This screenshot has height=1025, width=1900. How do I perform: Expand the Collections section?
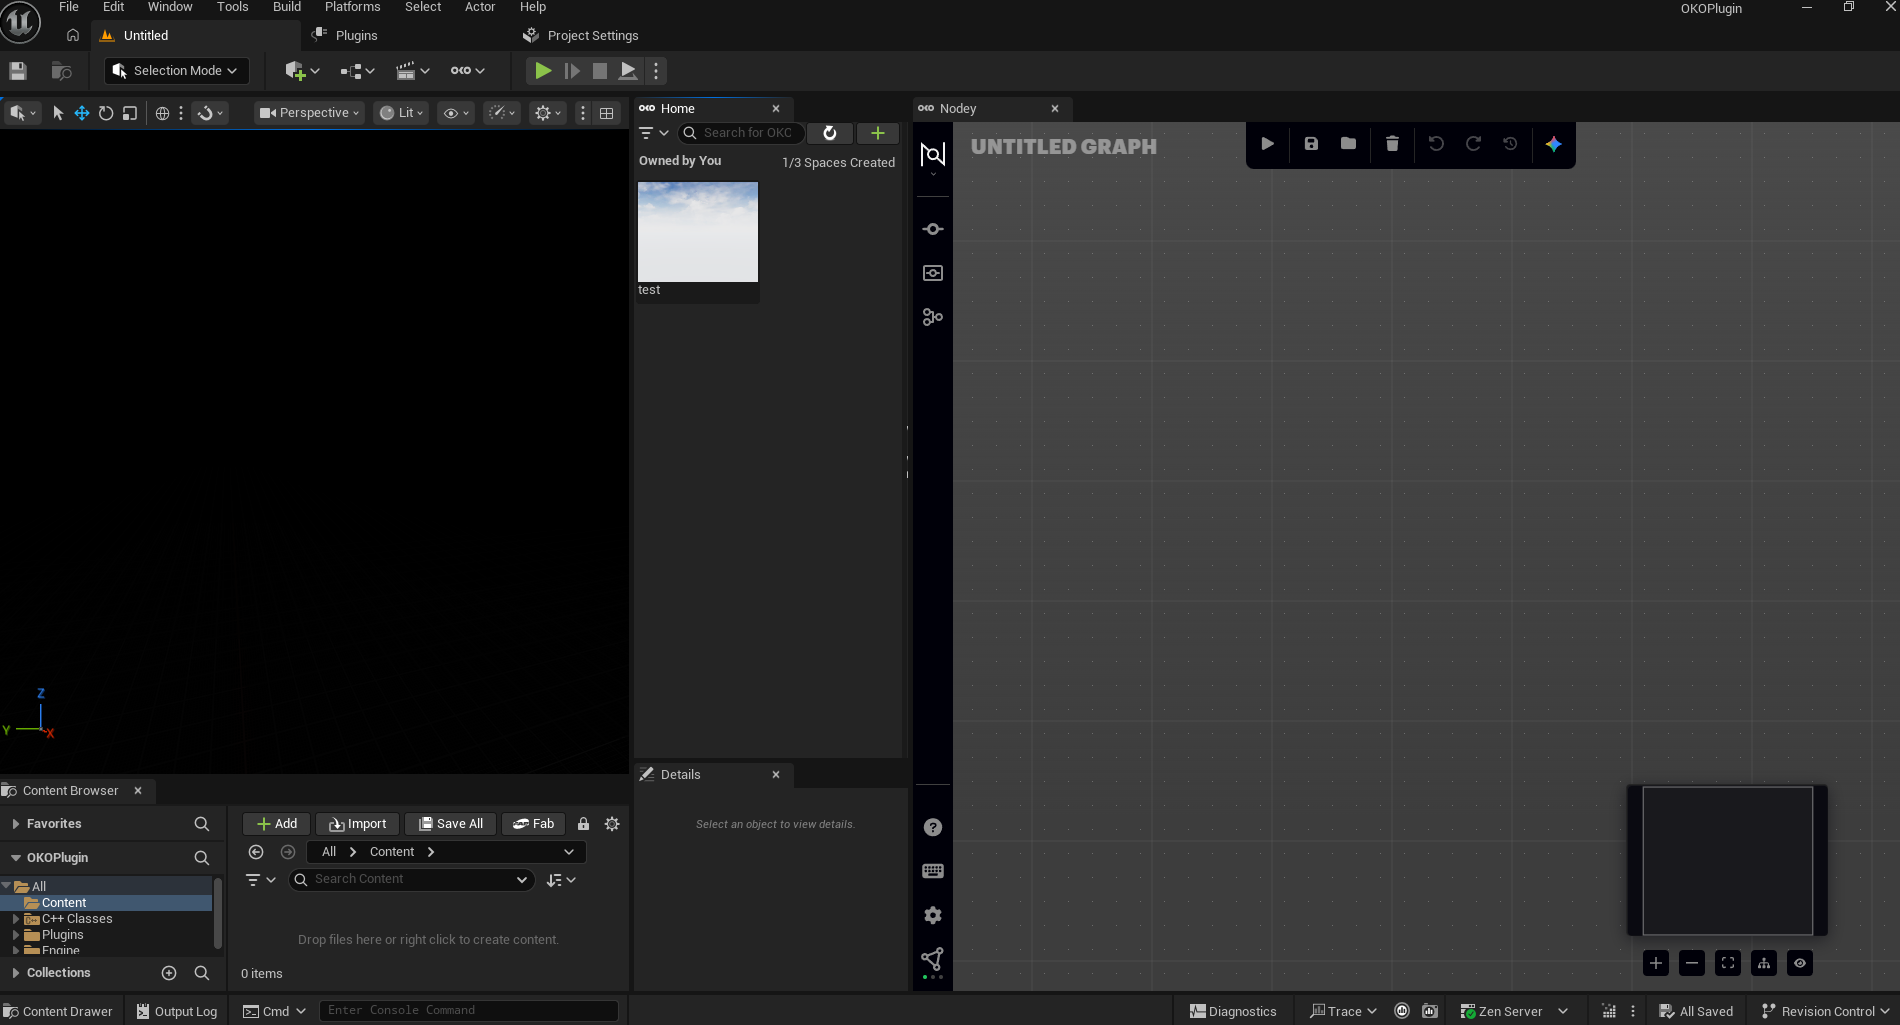point(16,973)
